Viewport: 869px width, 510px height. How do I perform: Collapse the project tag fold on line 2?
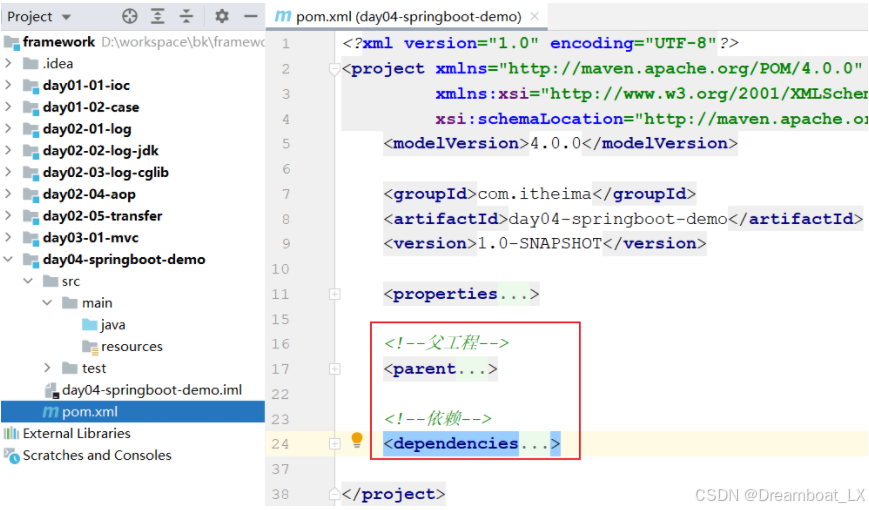pyautogui.click(x=334, y=69)
